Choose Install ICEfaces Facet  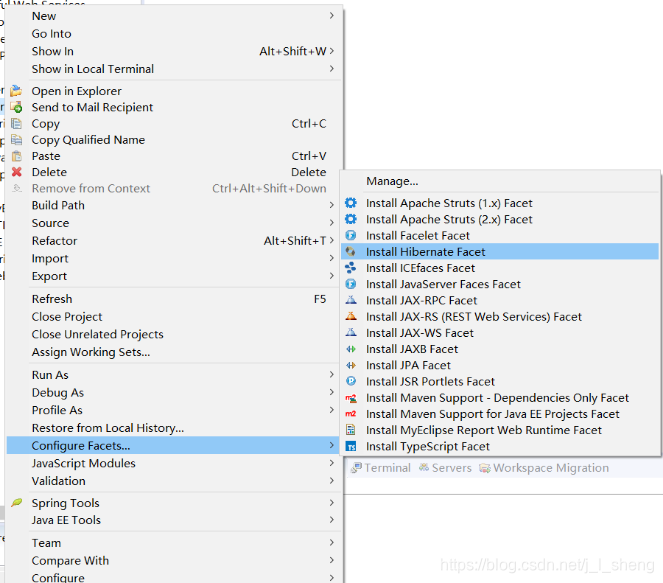[500, 268]
